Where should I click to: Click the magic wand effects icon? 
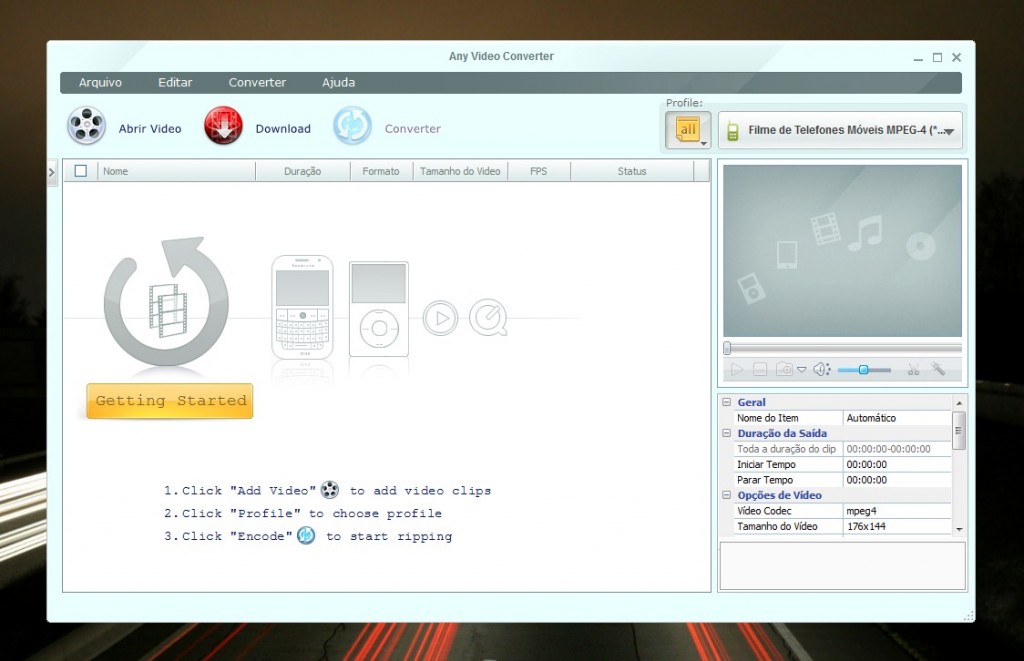[x=938, y=369]
